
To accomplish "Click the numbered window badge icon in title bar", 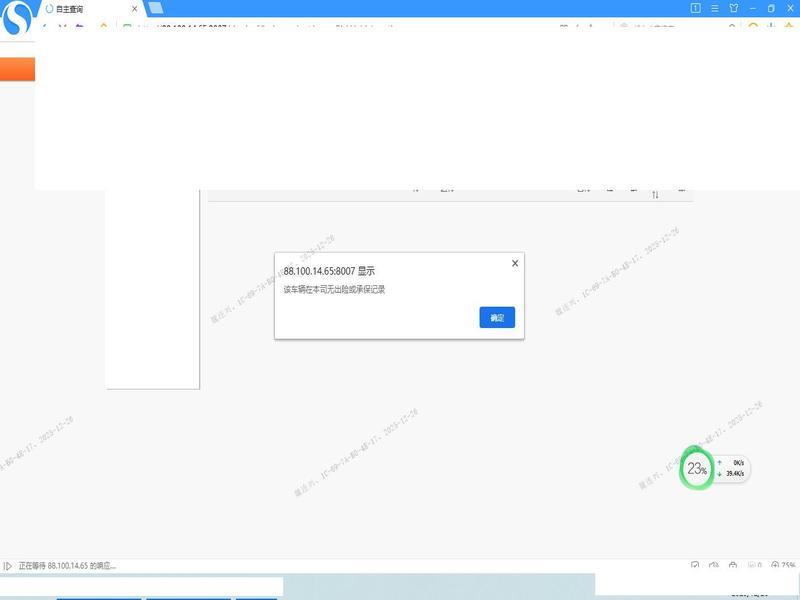I will point(696,8).
